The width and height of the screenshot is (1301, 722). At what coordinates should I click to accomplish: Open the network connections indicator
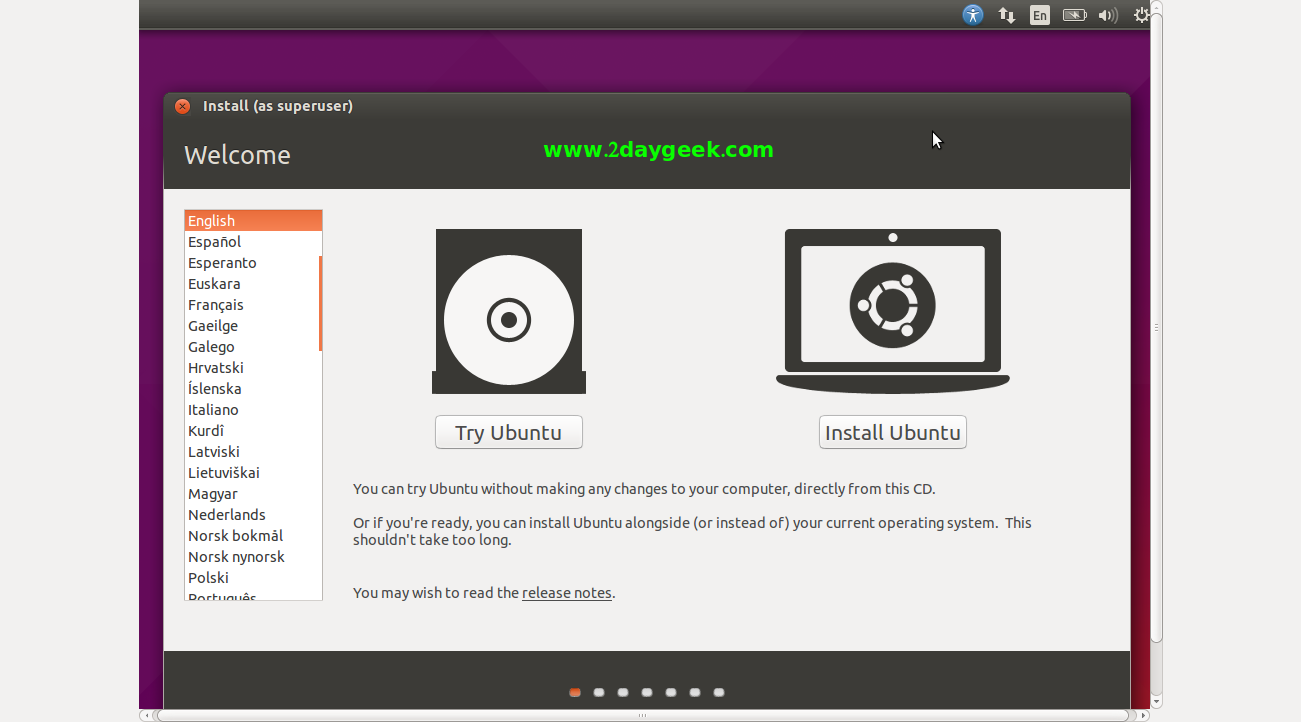[x=1007, y=15]
